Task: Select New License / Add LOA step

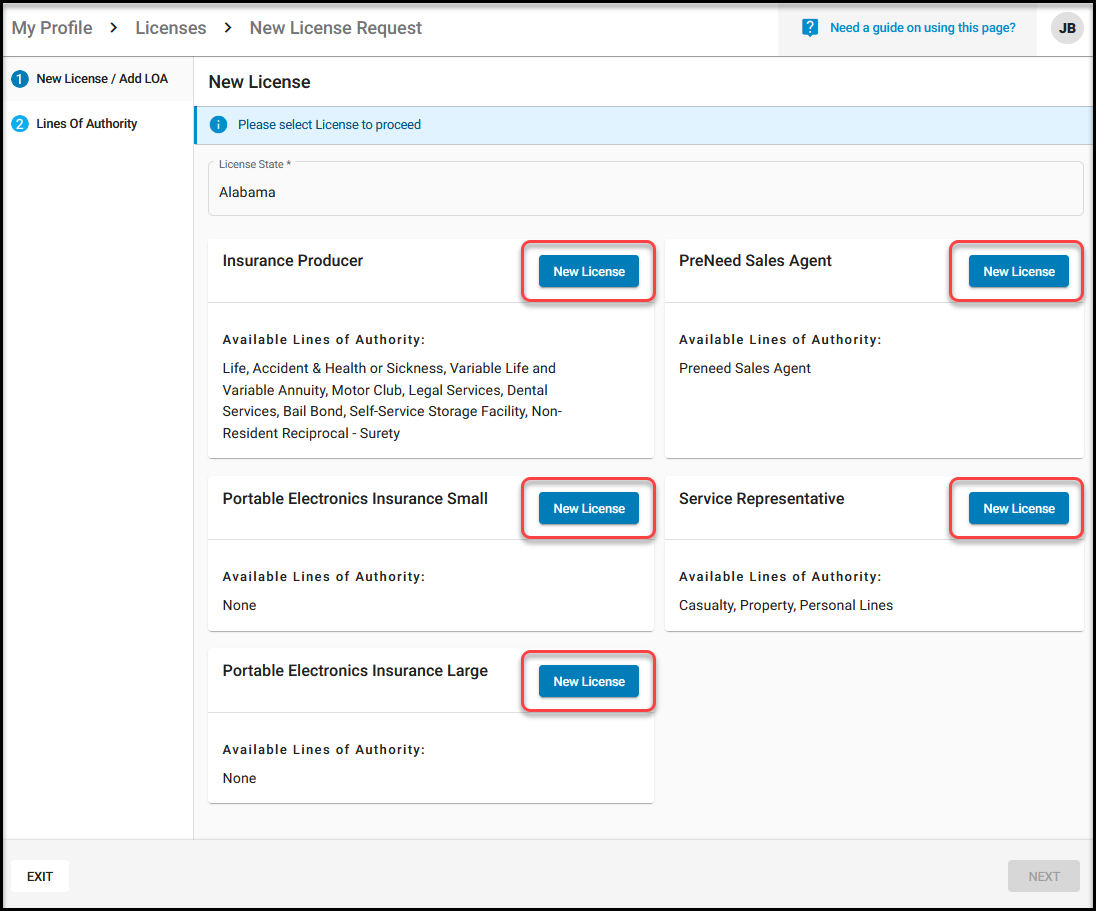Action: [x=102, y=79]
